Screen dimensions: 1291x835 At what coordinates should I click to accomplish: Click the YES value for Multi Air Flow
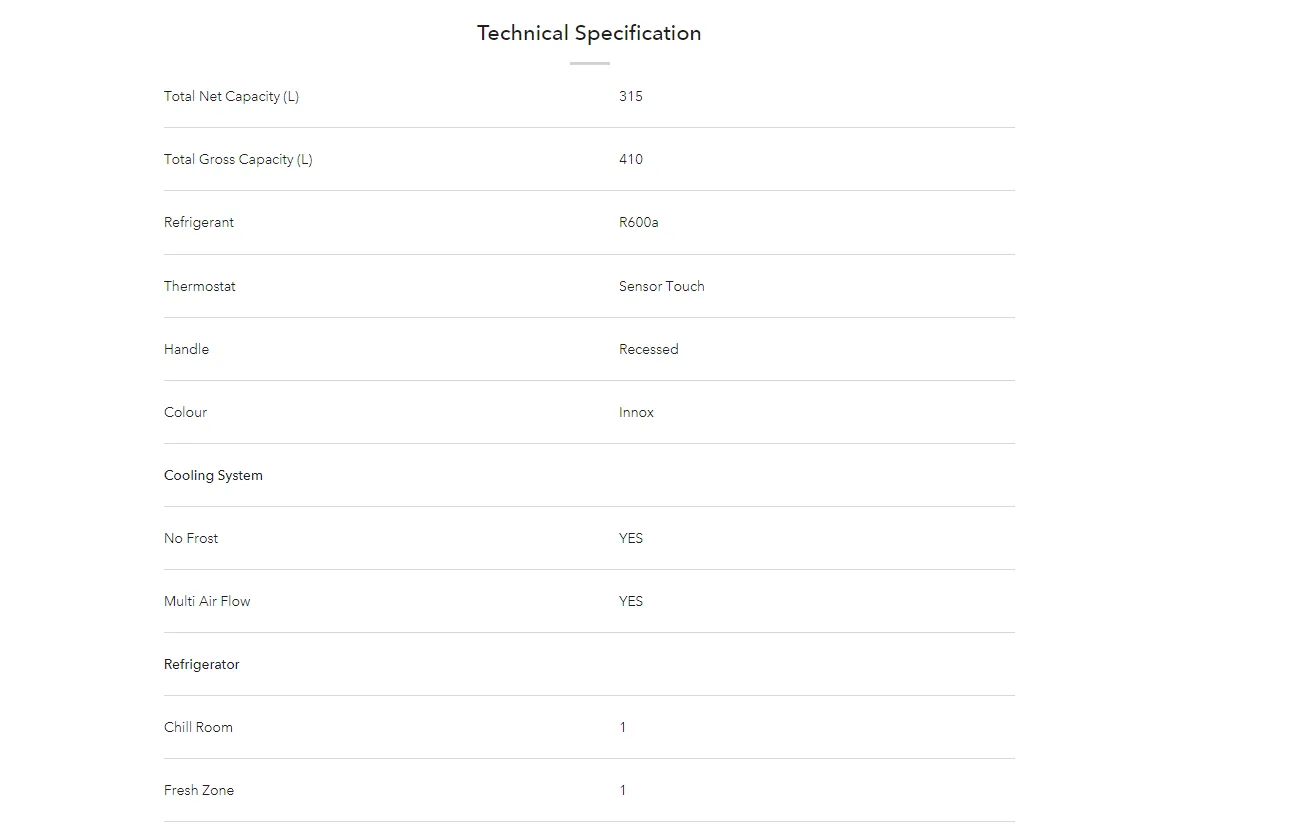point(631,601)
